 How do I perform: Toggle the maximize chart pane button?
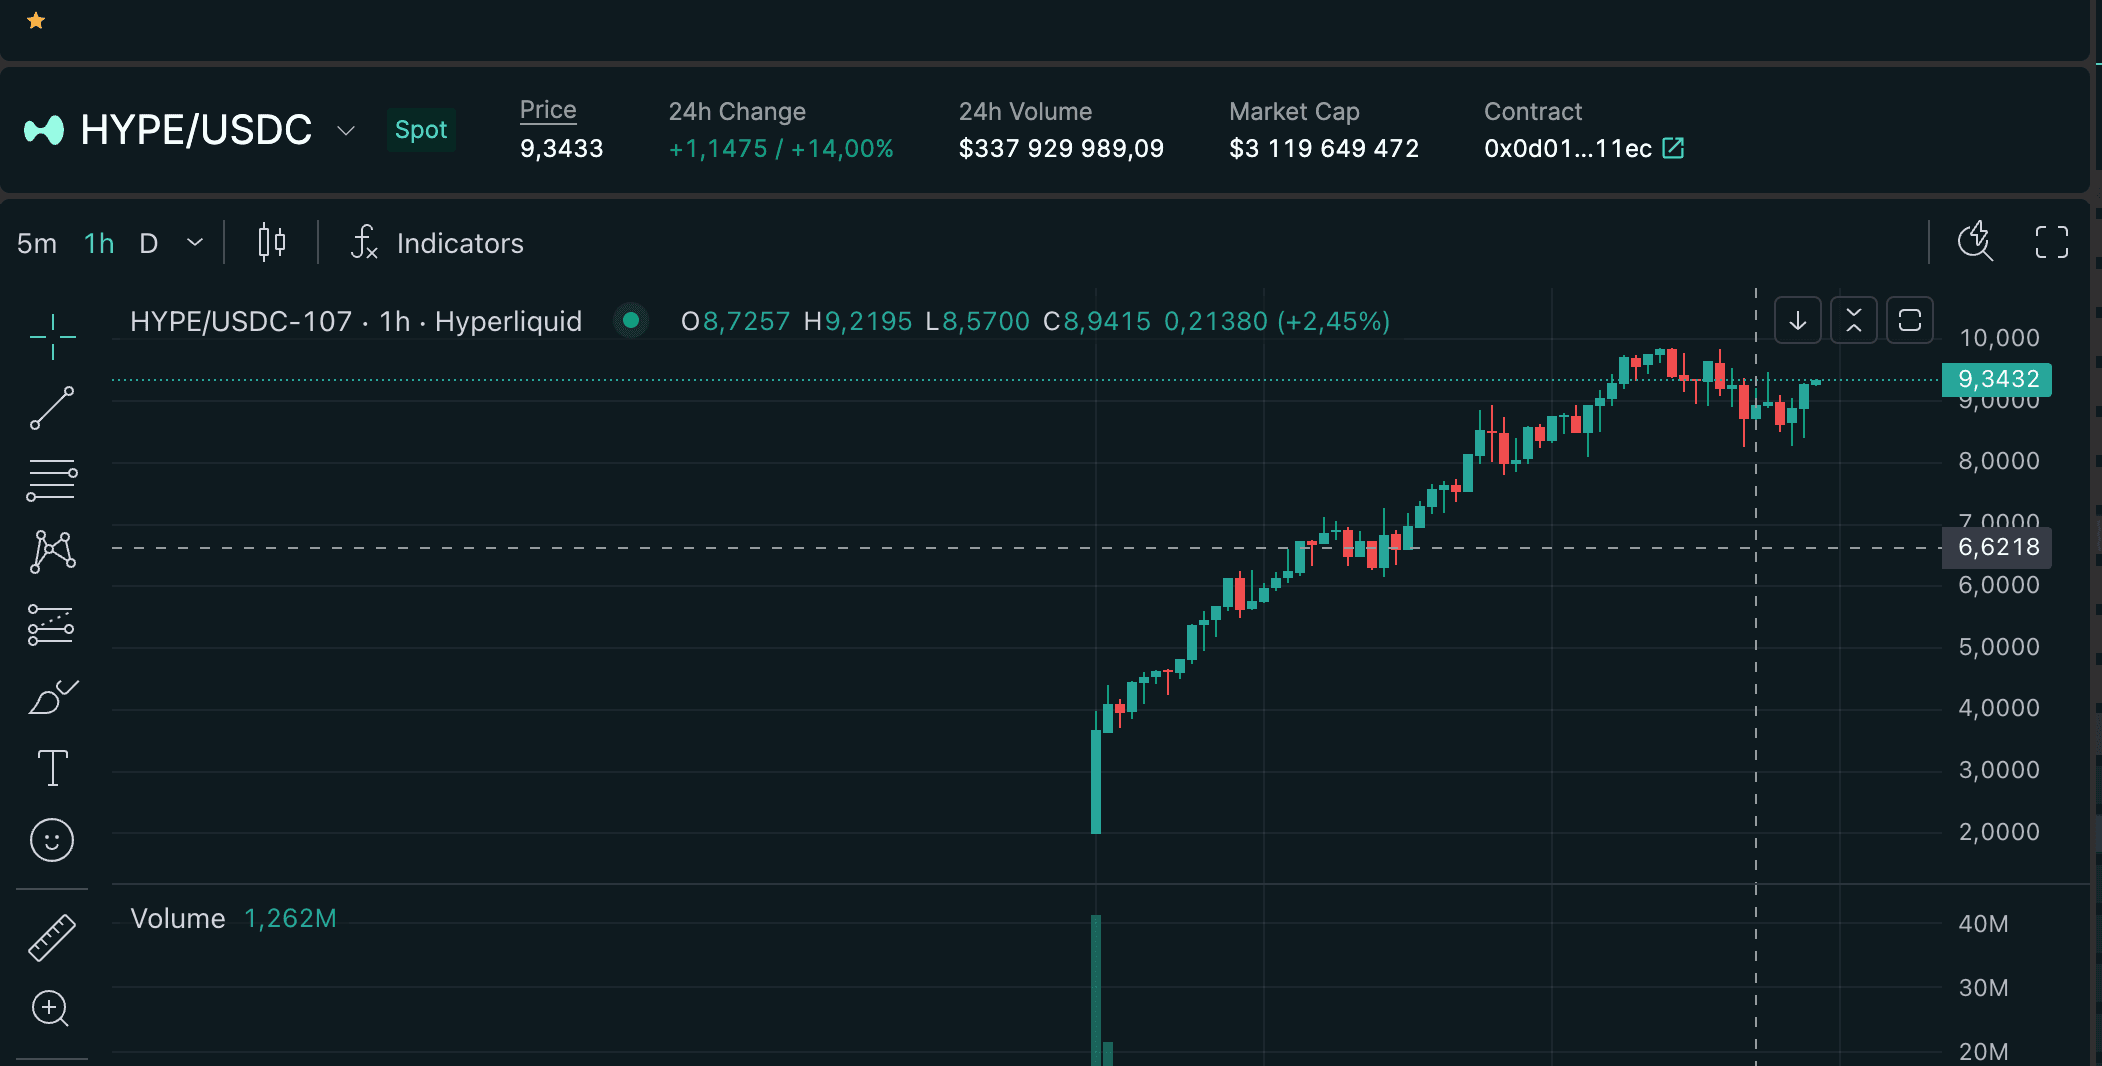pyautogui.click(x=1909, y=321)
